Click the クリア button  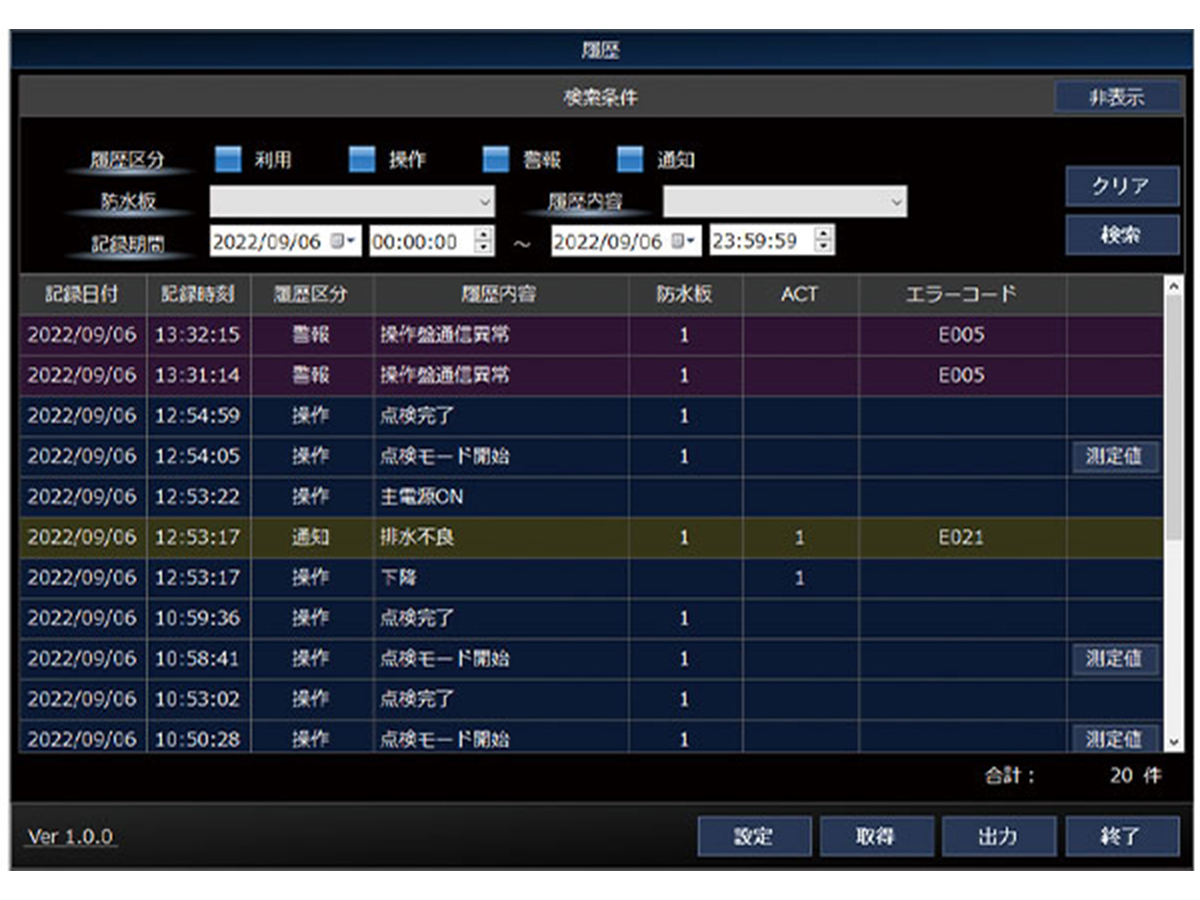coord(1121,186)
